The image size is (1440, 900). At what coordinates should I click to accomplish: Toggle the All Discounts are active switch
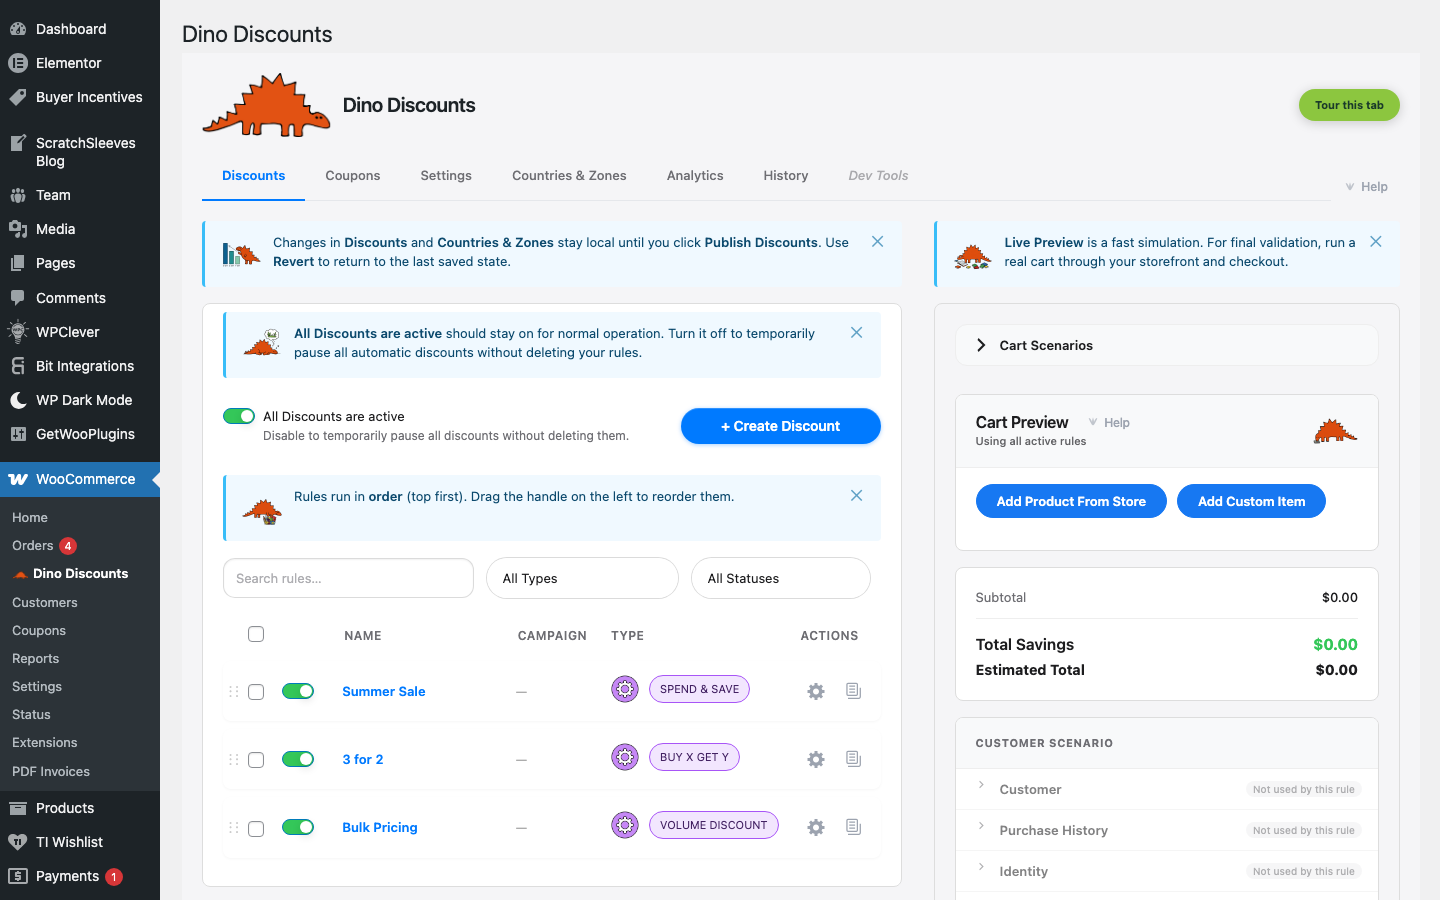(239, 416)
